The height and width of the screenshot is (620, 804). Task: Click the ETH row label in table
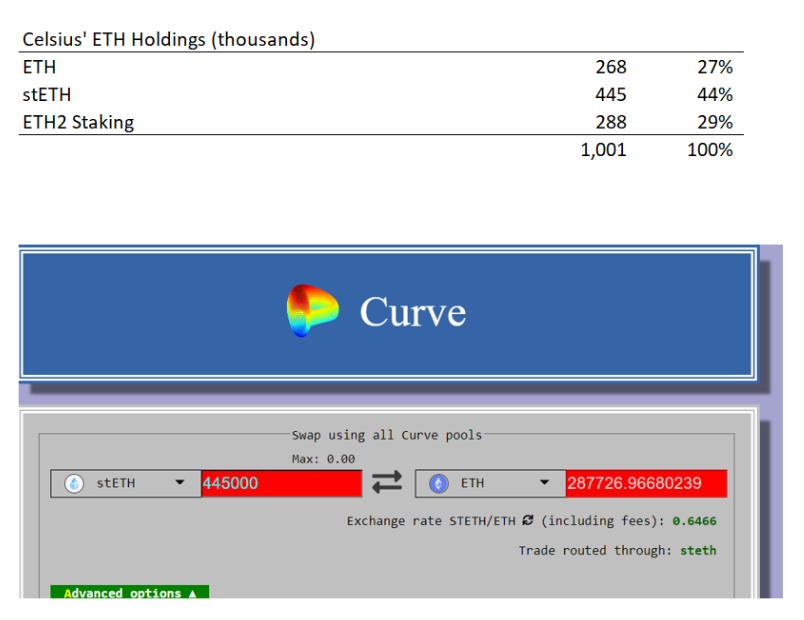pyautogui.click(x=39, y=67)
